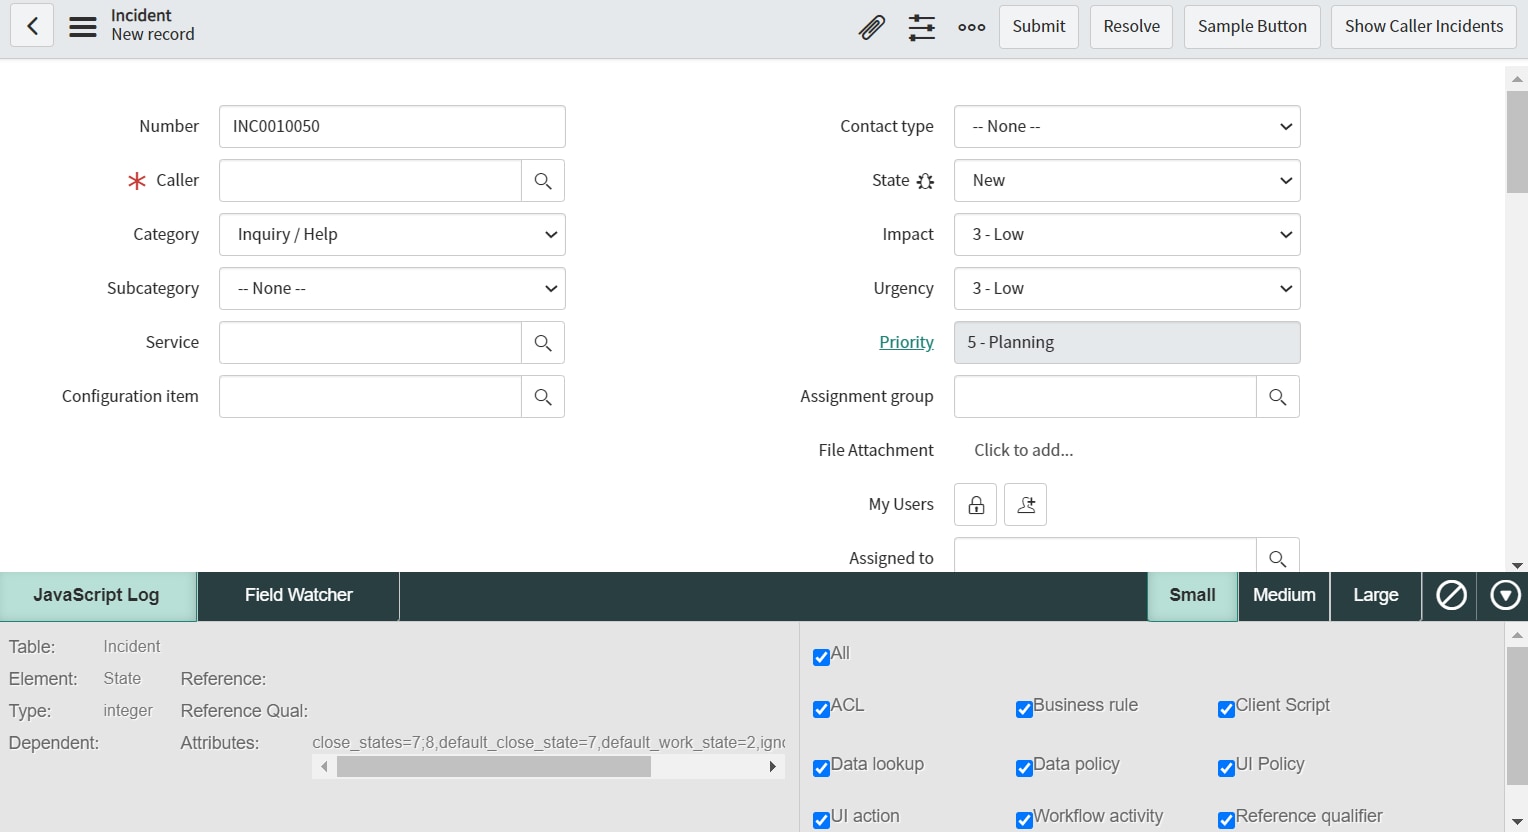Click the read-only Priority '5 - Planning' field
This screenshot has width=1528, height=832.
click(x=1127, y=343)
